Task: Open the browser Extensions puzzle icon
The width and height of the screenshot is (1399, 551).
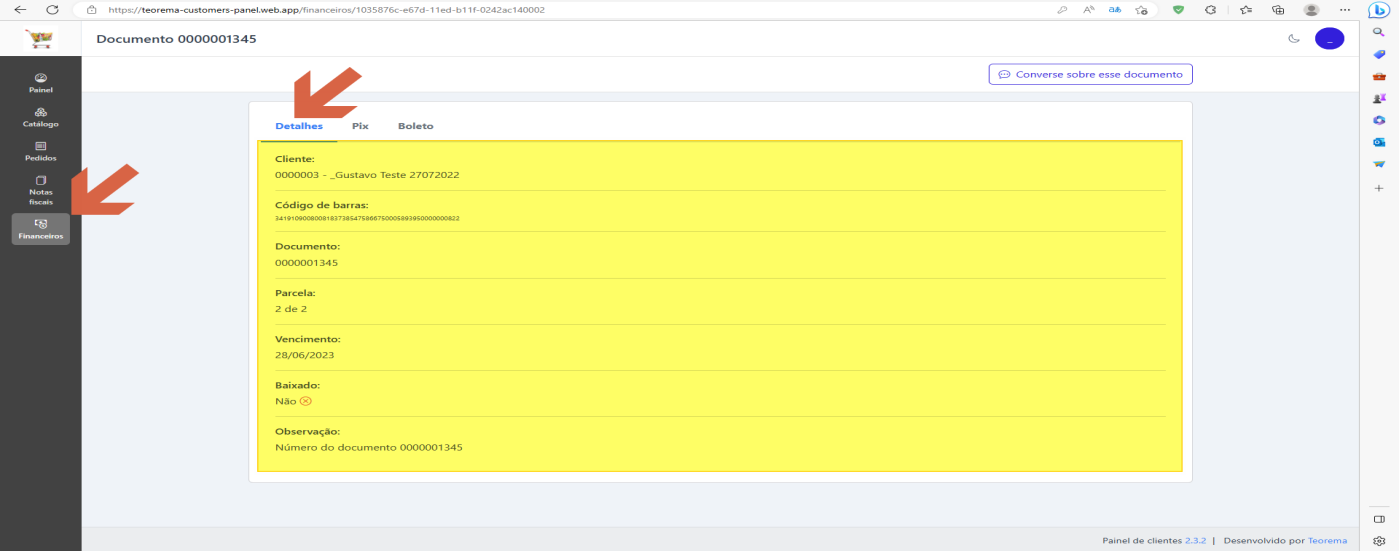Action: [x=1211, y=9]
